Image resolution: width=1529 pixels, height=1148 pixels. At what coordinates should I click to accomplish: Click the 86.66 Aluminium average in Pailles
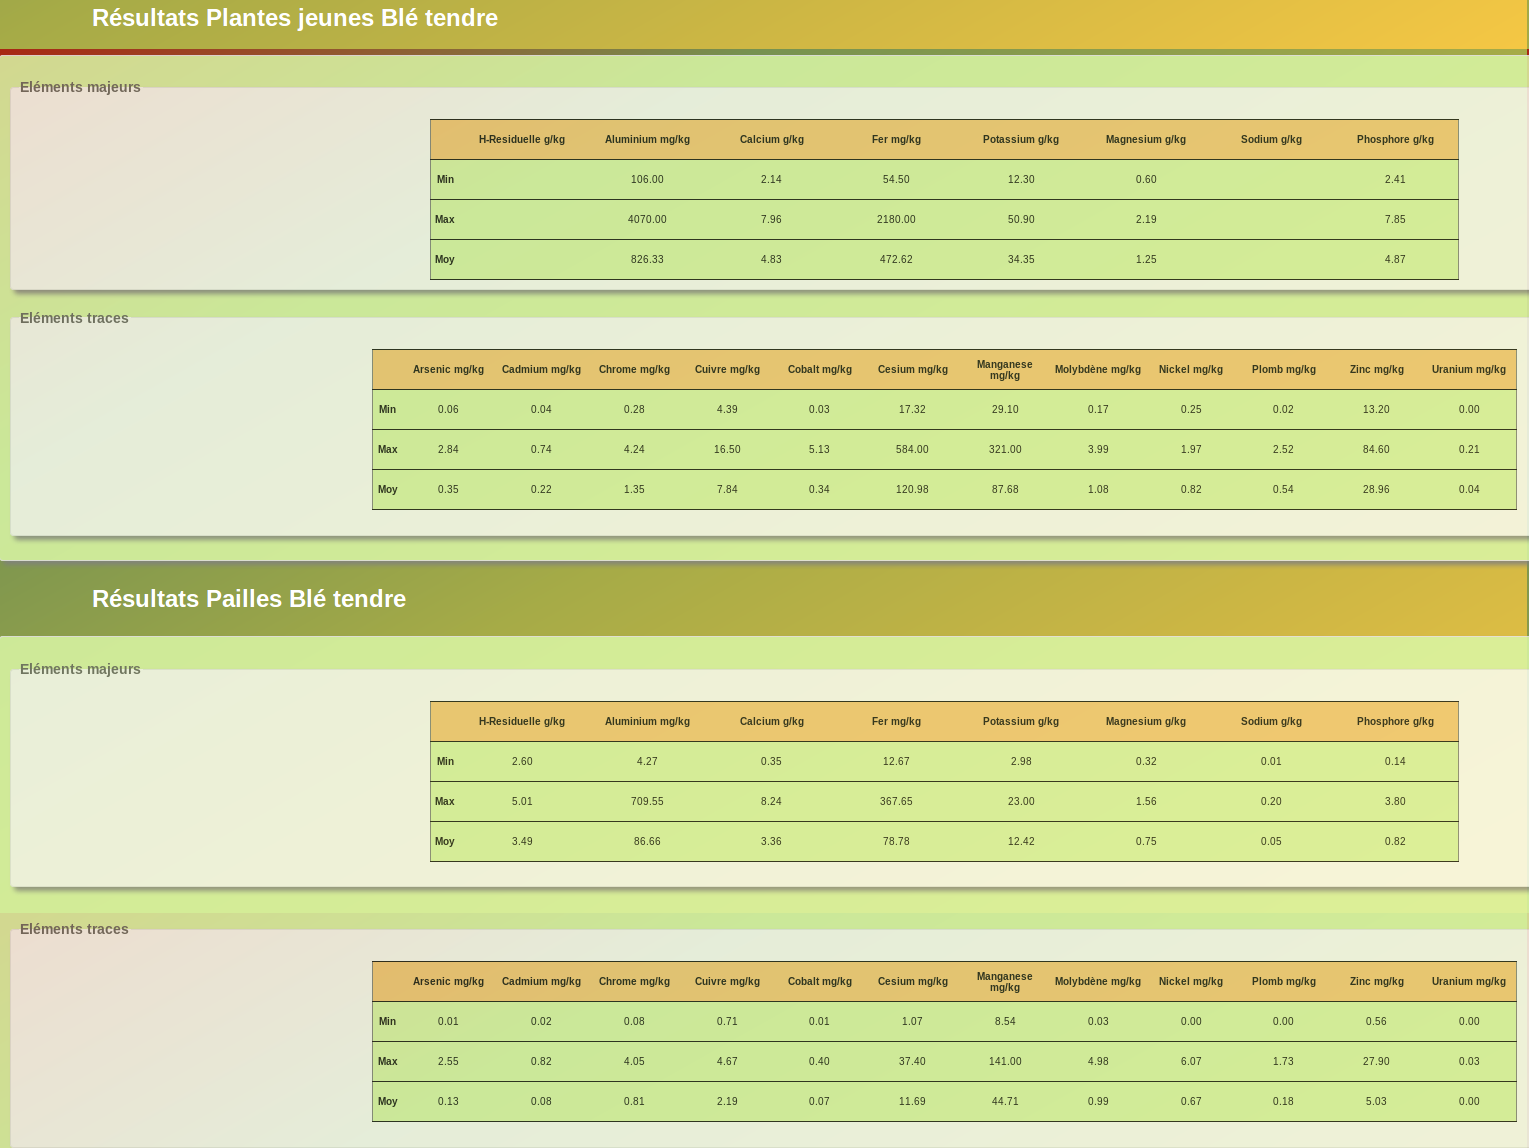[647, 841]
